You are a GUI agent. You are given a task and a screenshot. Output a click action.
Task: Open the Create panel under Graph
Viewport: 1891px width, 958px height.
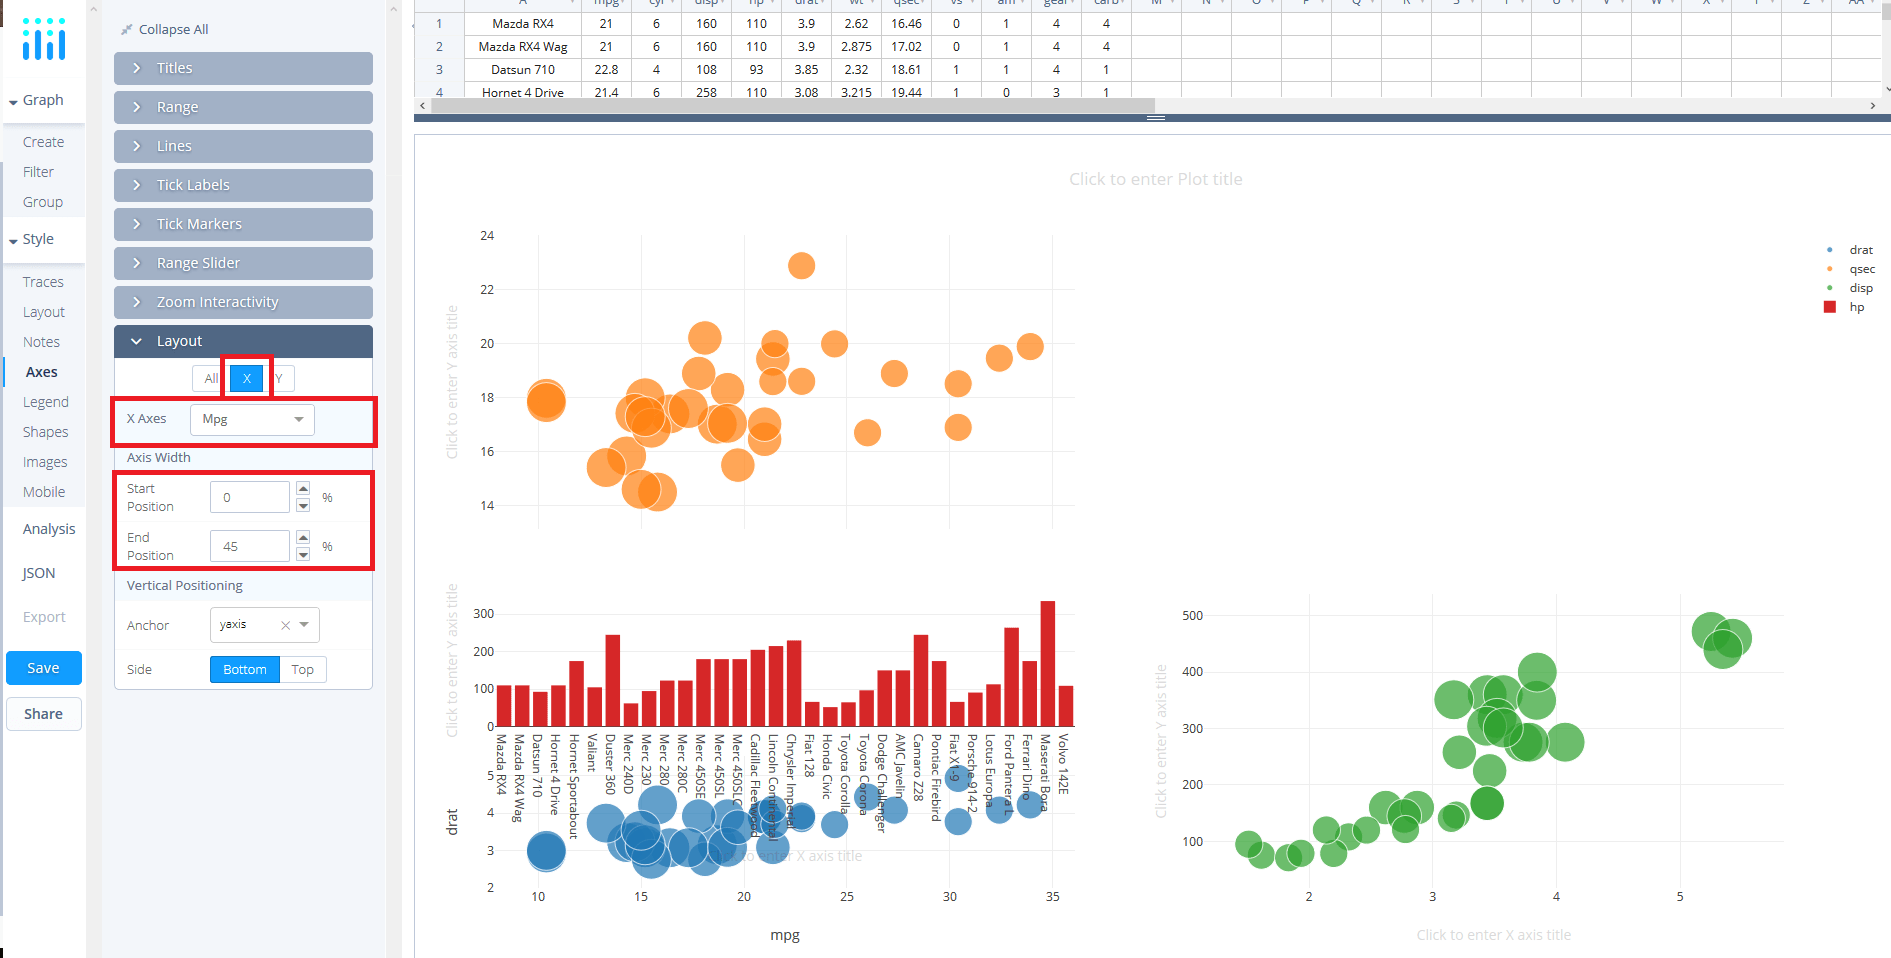[41, 141]
